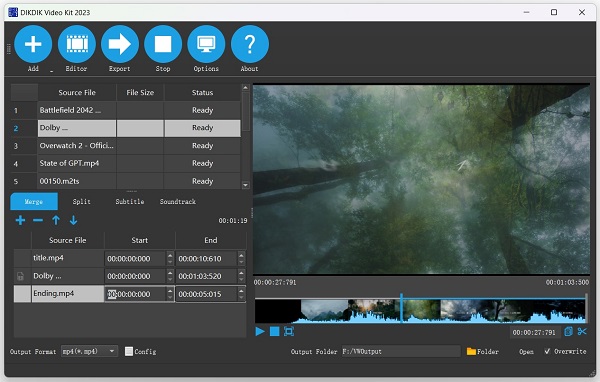Open Options from the toolbar
The image size is (600, 382).
click(206, 44)
